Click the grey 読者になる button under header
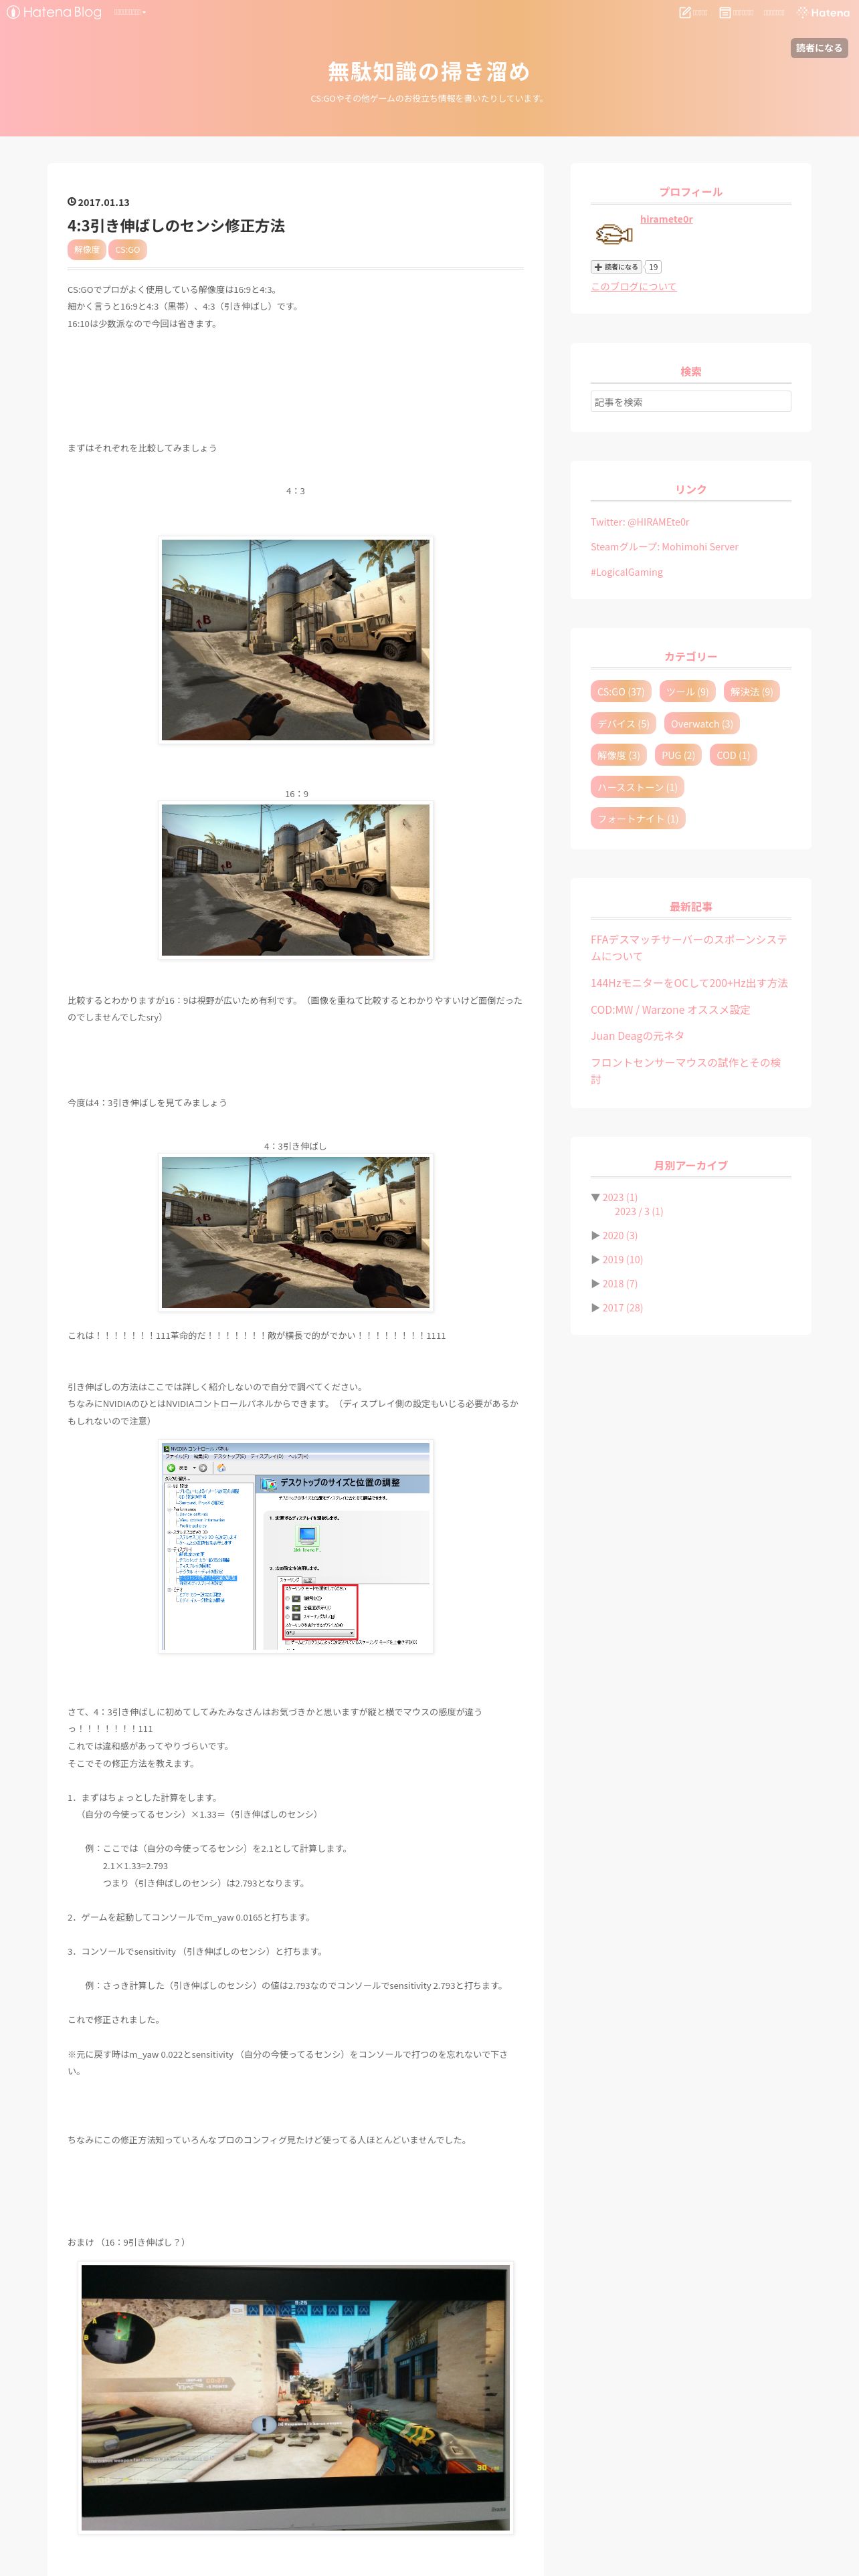859x2576 pixels. 819,47
